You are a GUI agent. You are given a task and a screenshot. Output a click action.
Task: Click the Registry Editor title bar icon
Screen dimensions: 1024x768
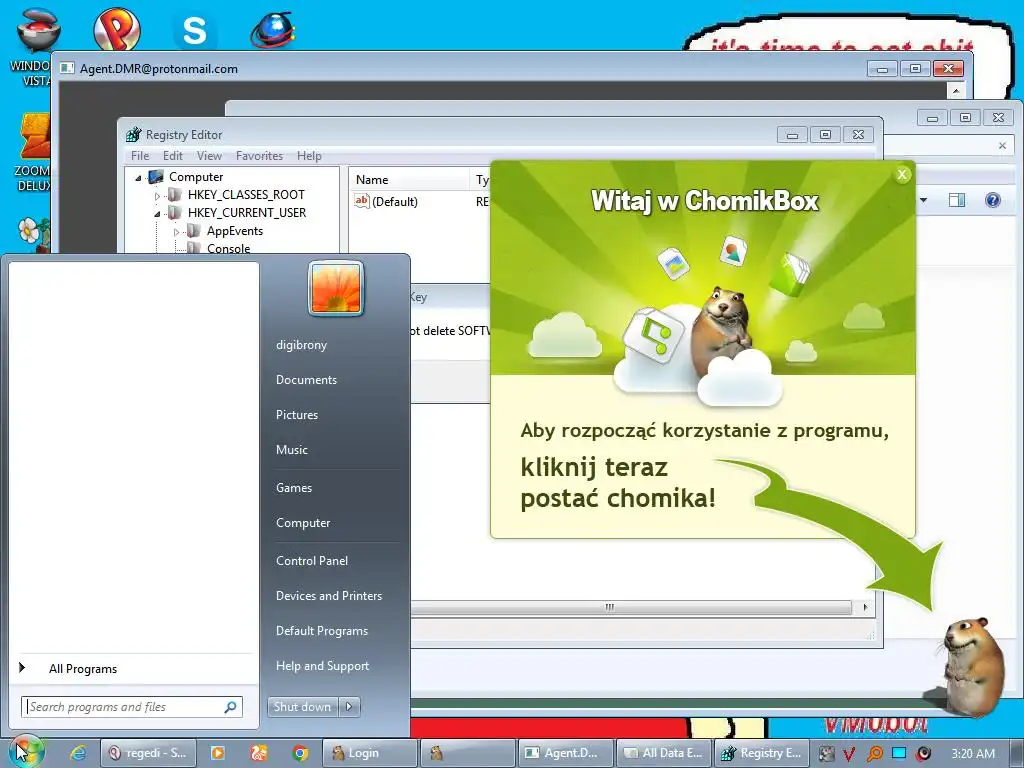(134, 135)
